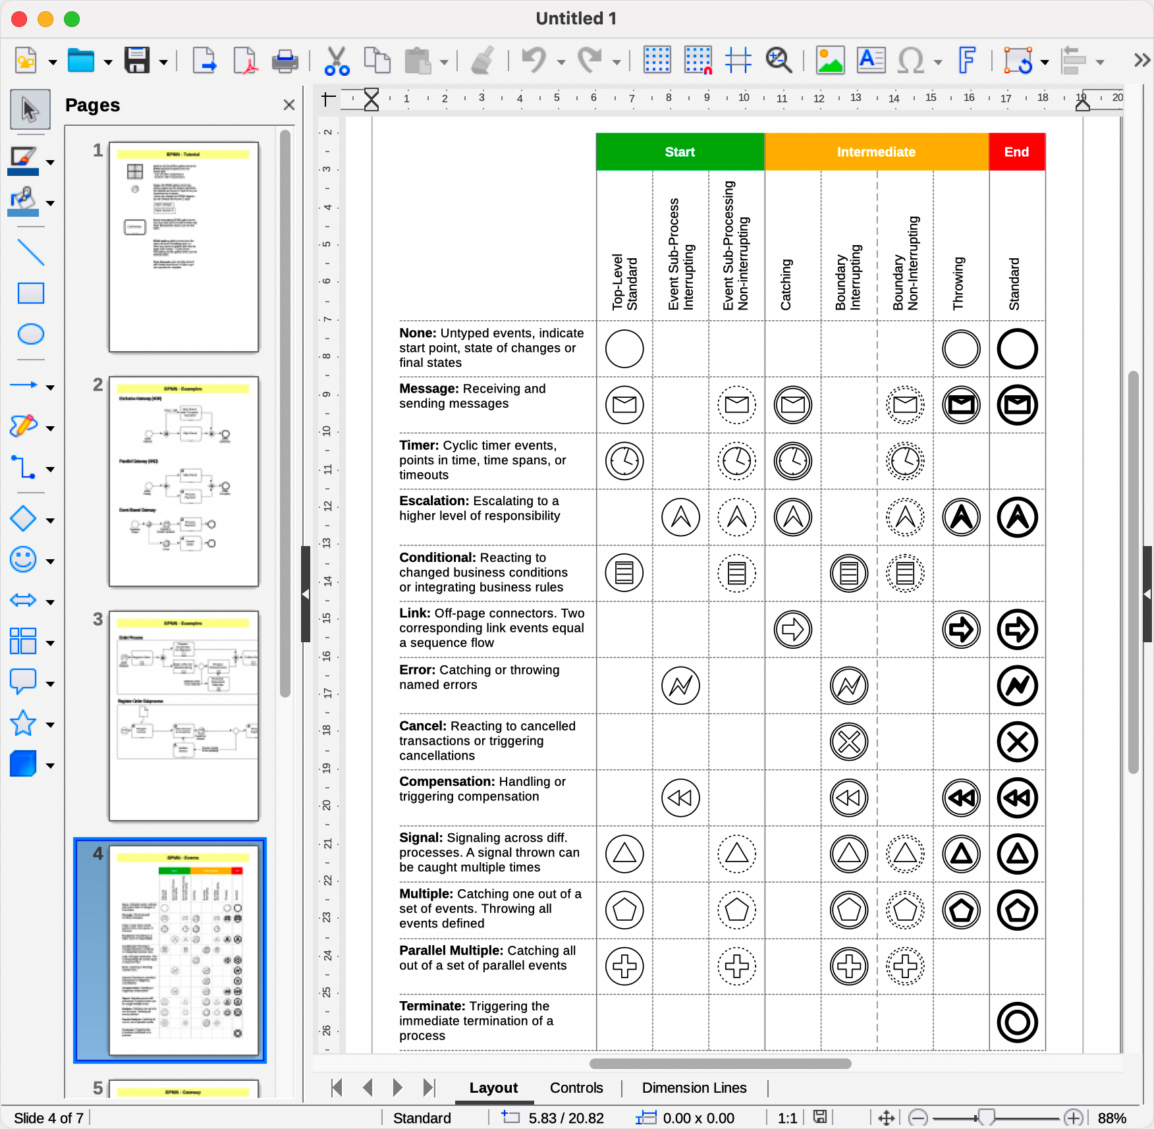Expand the Special Character dropdown

938,63
